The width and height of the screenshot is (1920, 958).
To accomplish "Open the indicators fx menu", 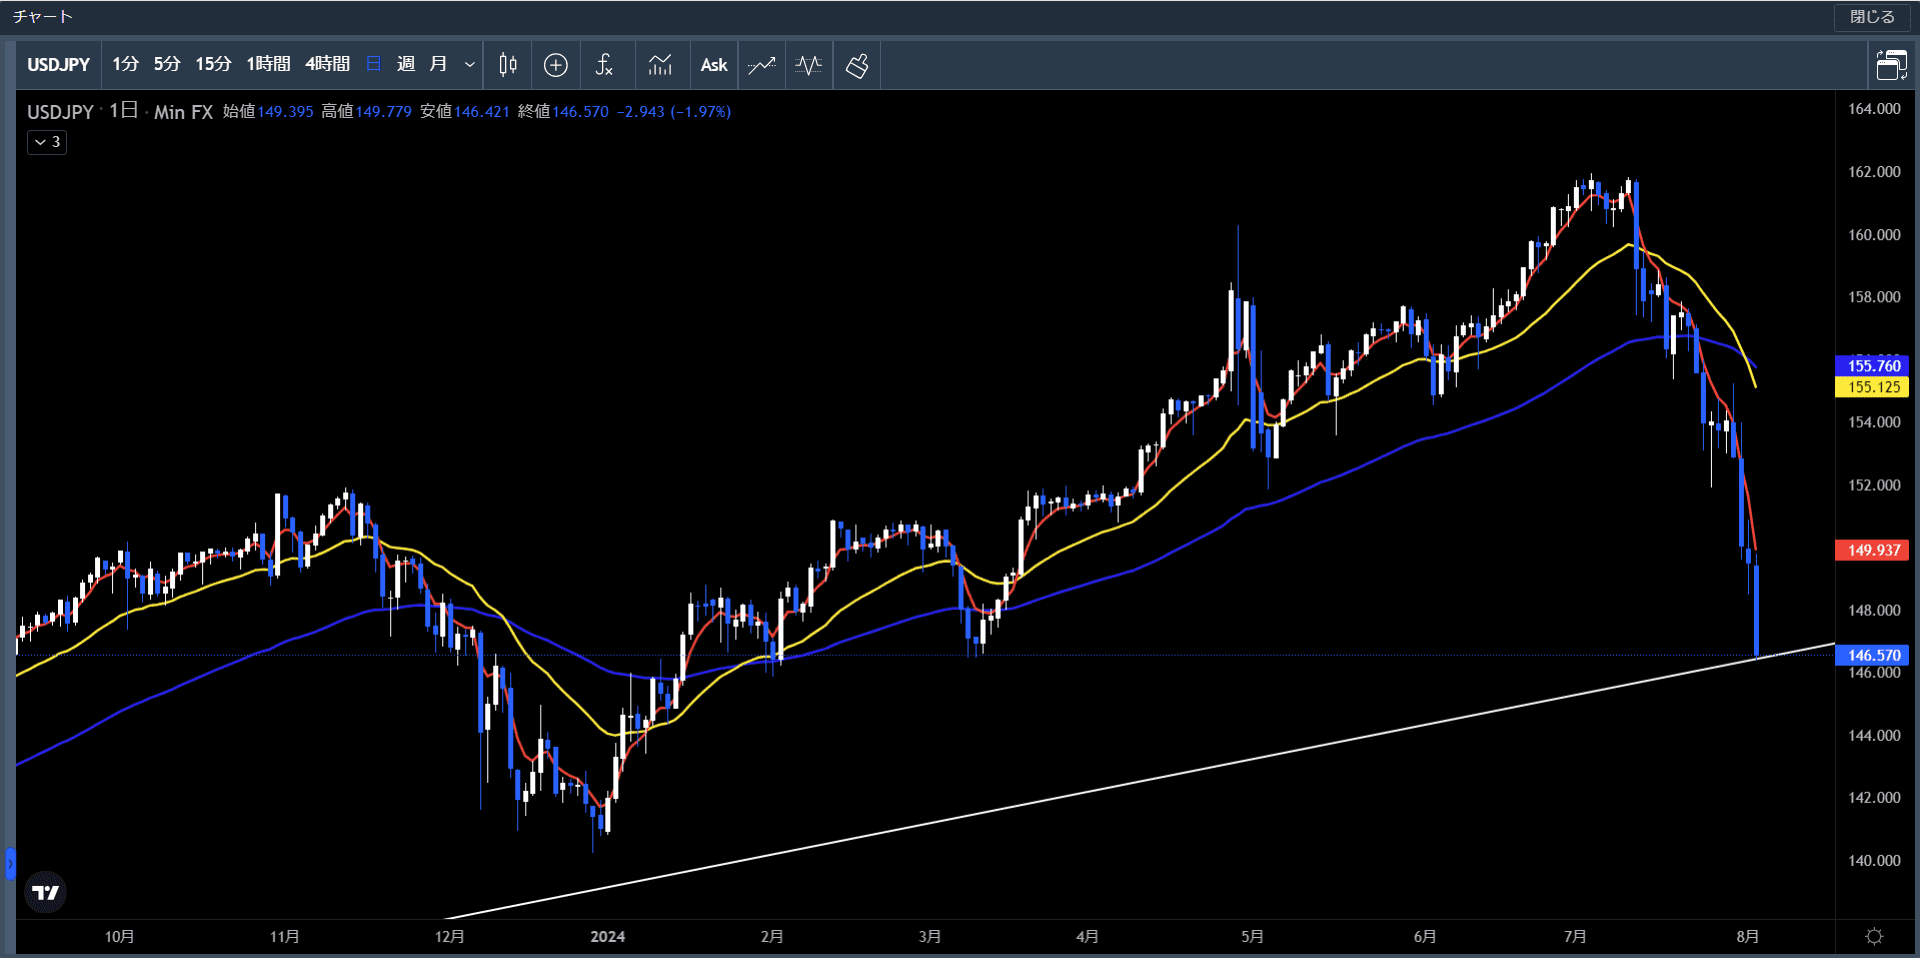I will click(604, 65).
